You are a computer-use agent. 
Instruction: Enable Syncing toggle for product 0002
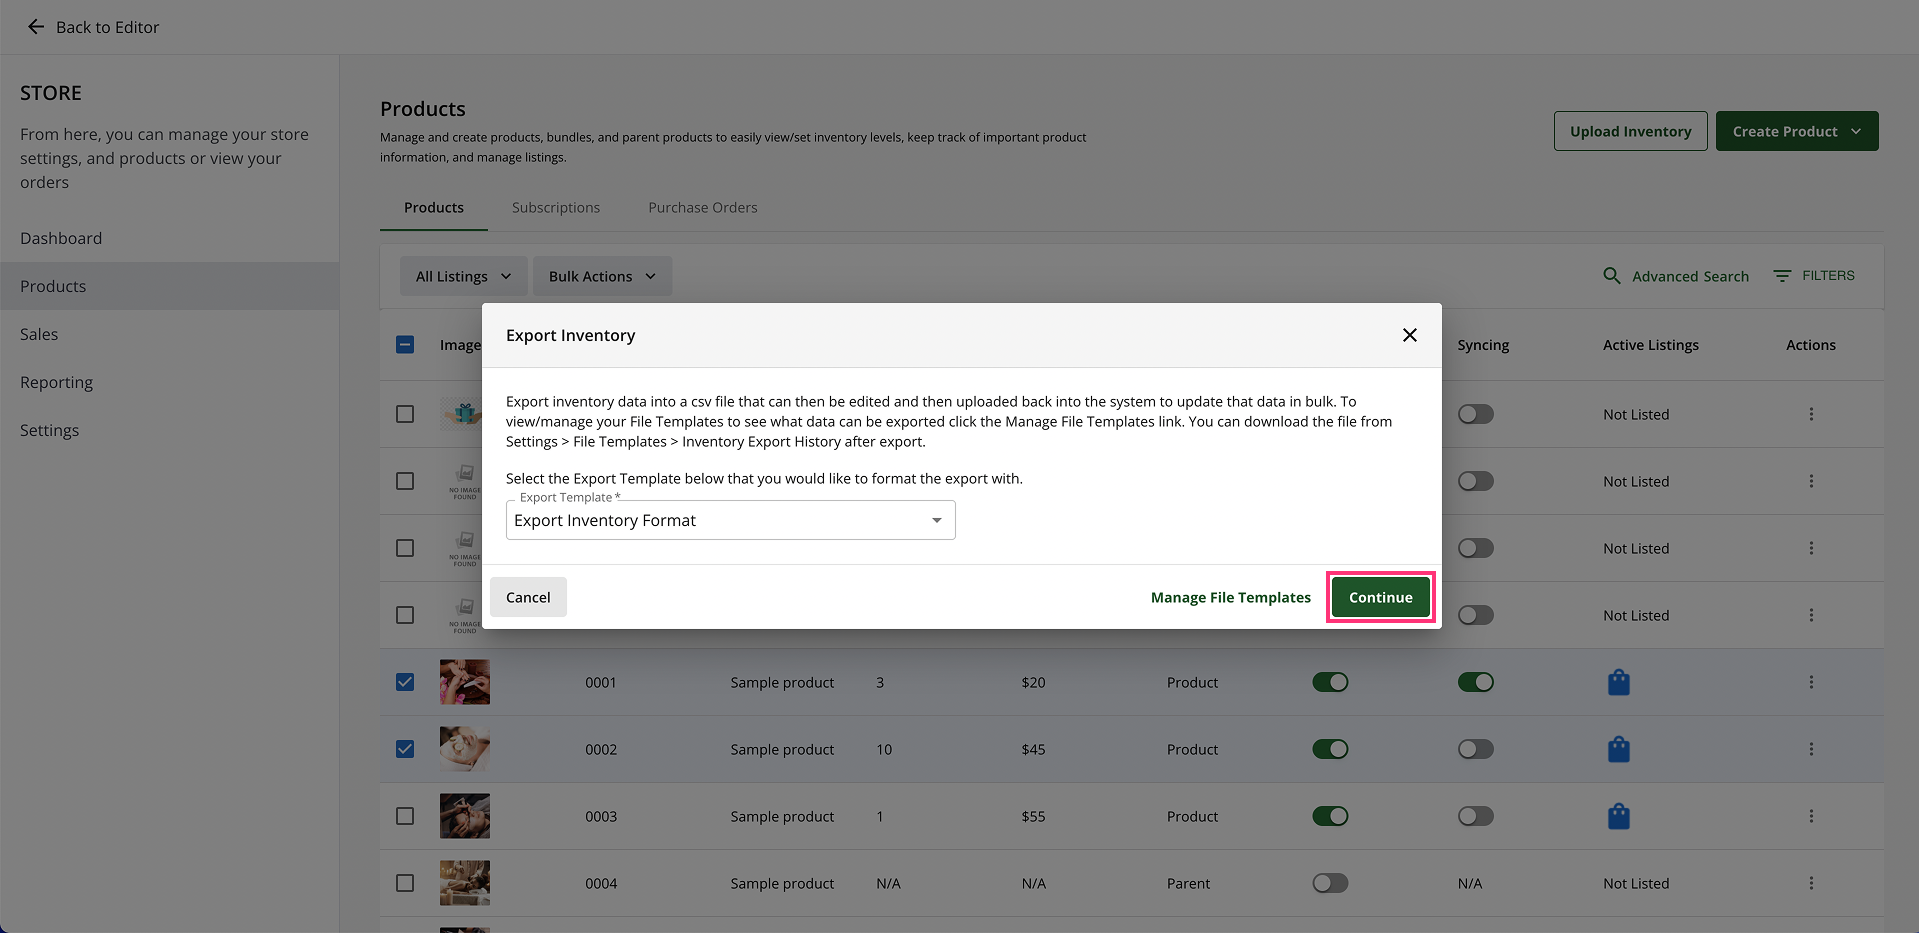(x=1476, y=749)
